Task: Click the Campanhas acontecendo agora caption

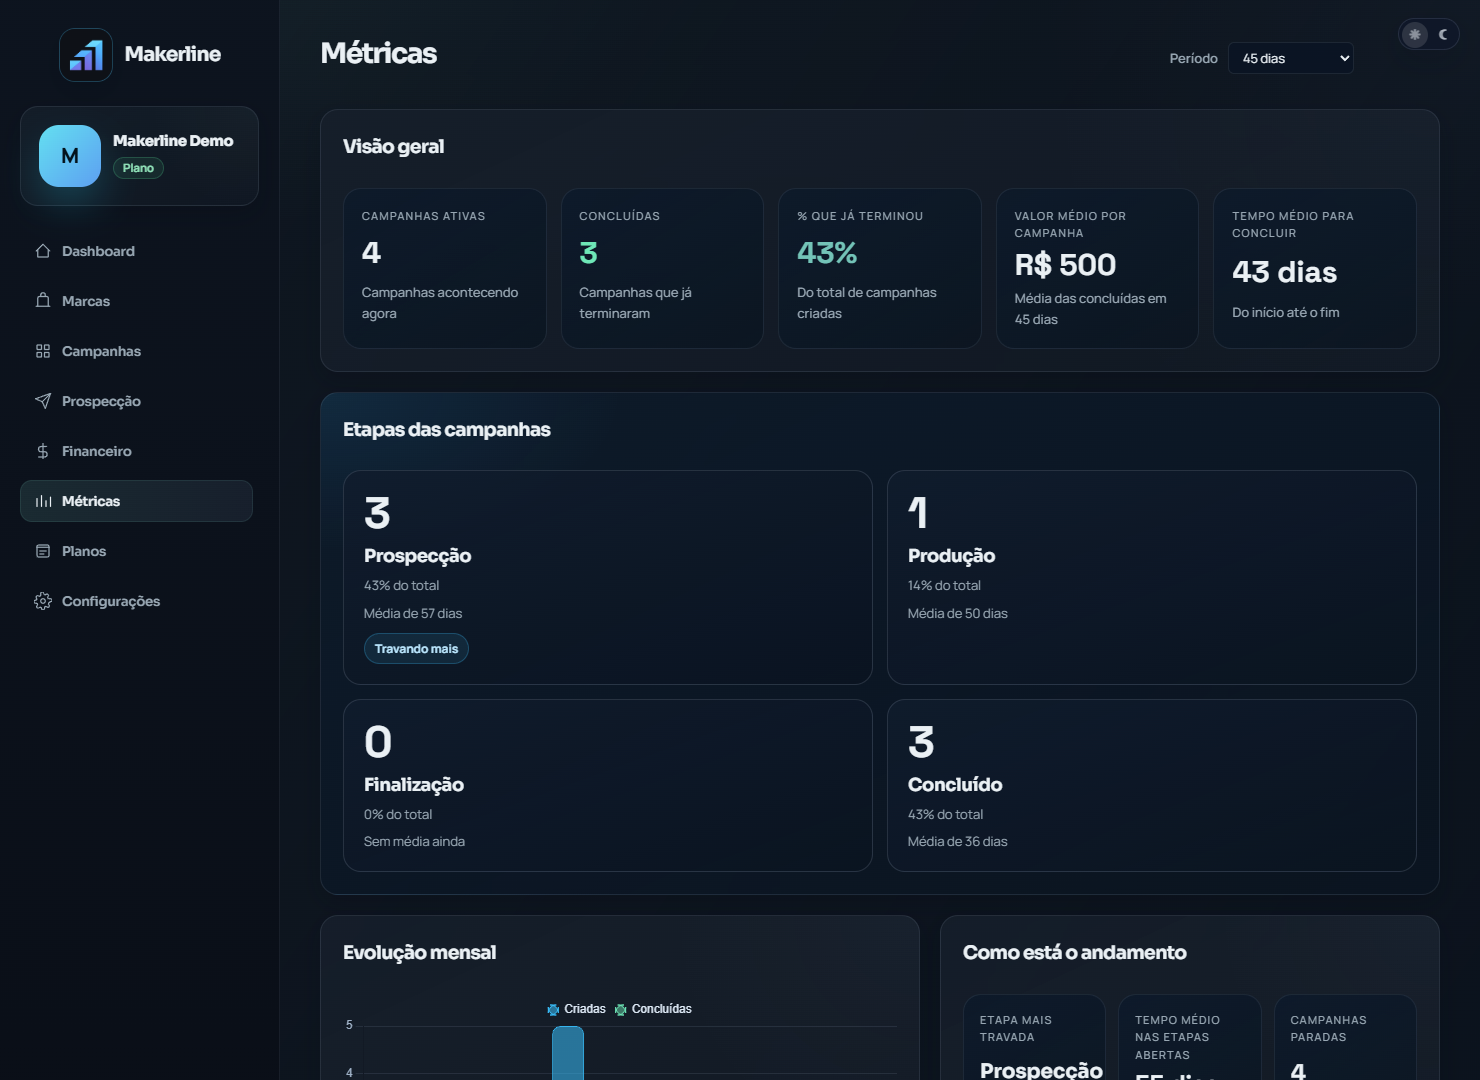Action: coord(440,303)
